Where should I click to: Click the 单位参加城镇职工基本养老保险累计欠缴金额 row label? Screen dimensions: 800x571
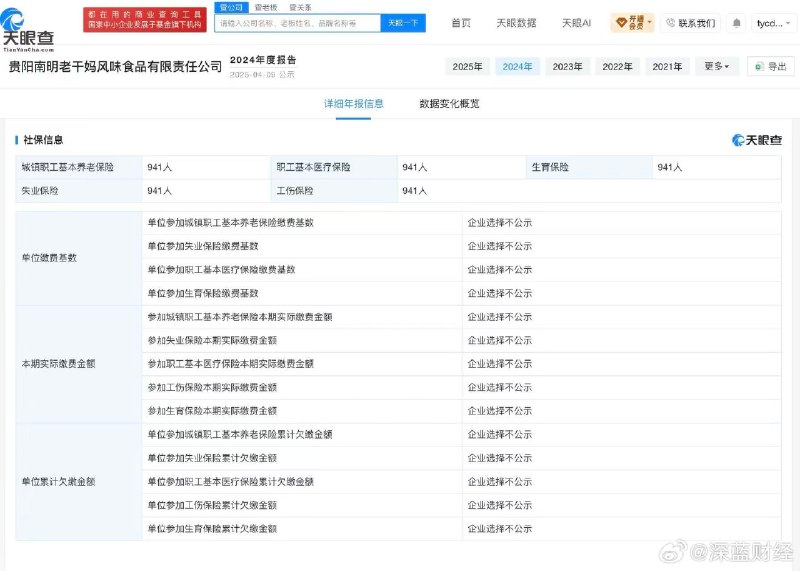240,434
